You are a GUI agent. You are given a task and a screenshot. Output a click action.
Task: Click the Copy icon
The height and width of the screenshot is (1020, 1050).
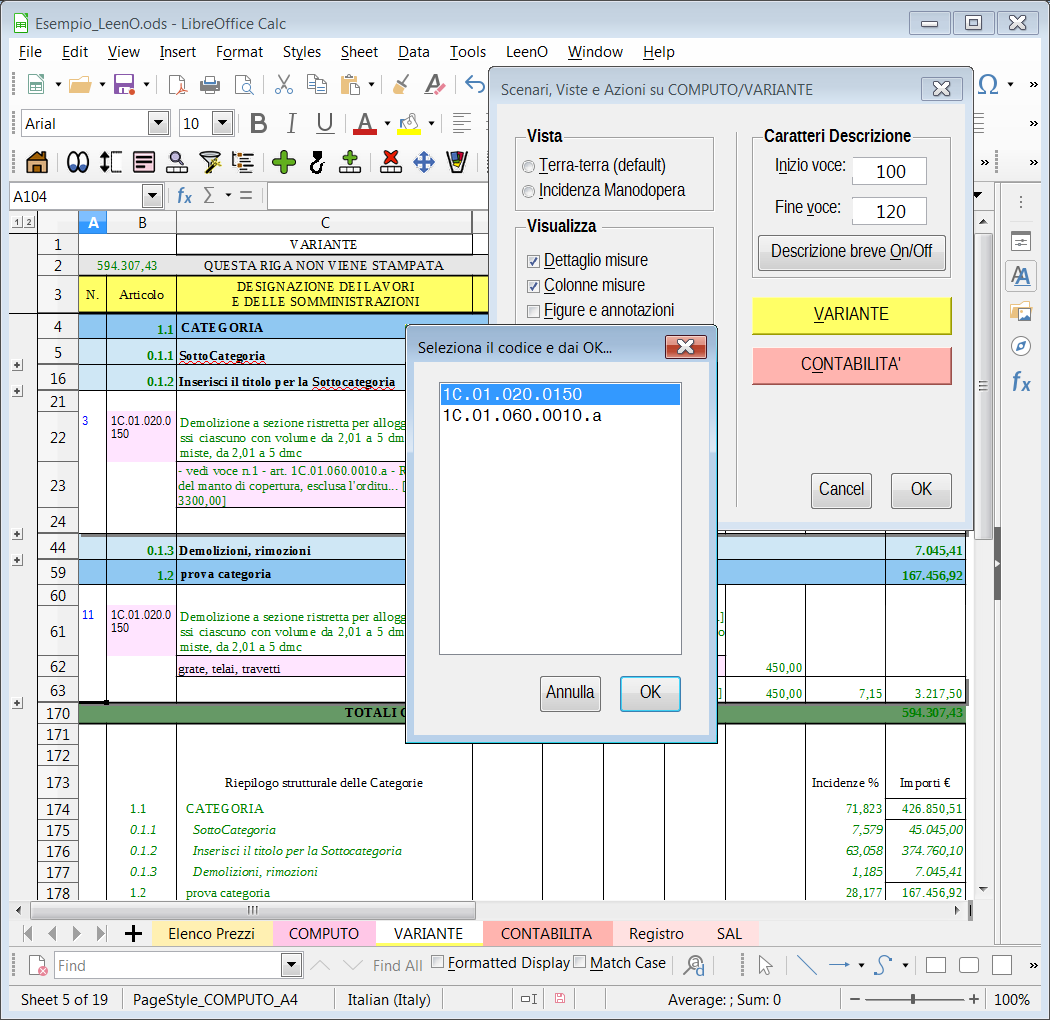(317, 85)
